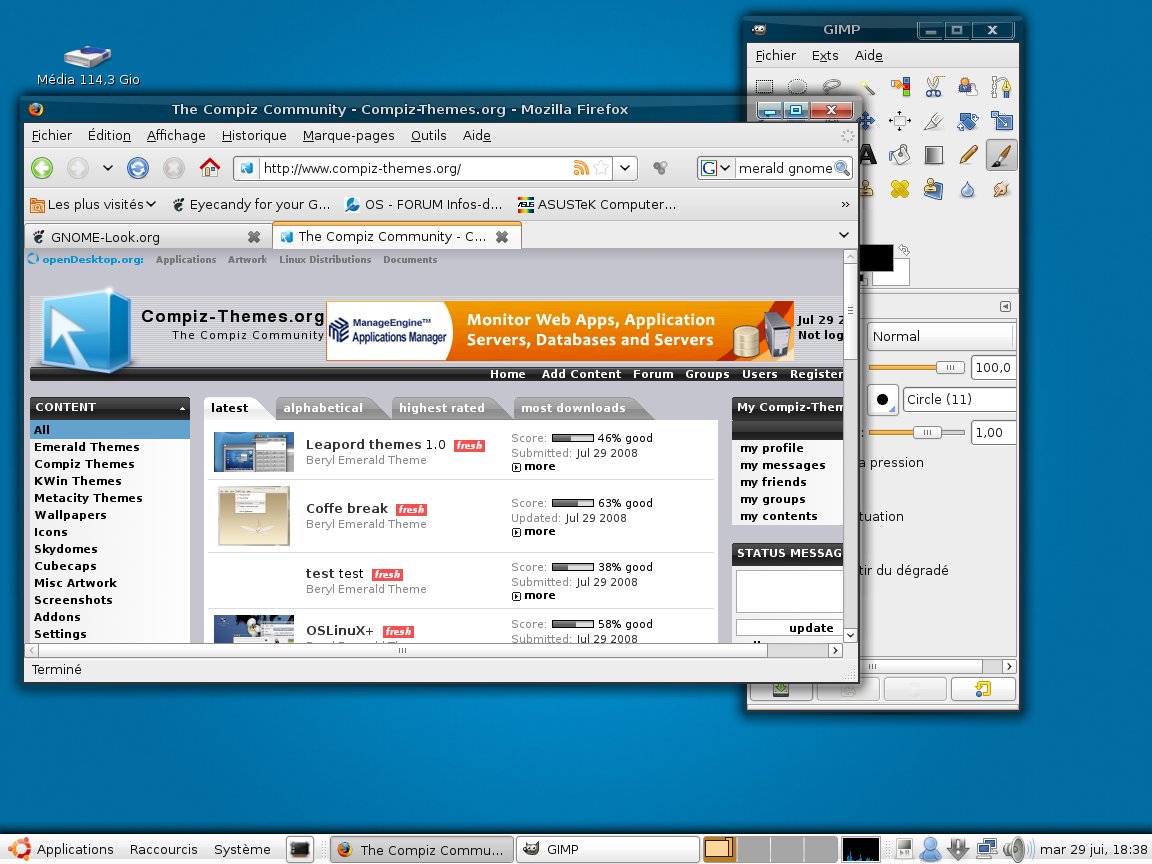The width and height of the screenshot is (1152, 864).
Task: Select the Select by Color tool in GIMP
Action: [900, 87]
